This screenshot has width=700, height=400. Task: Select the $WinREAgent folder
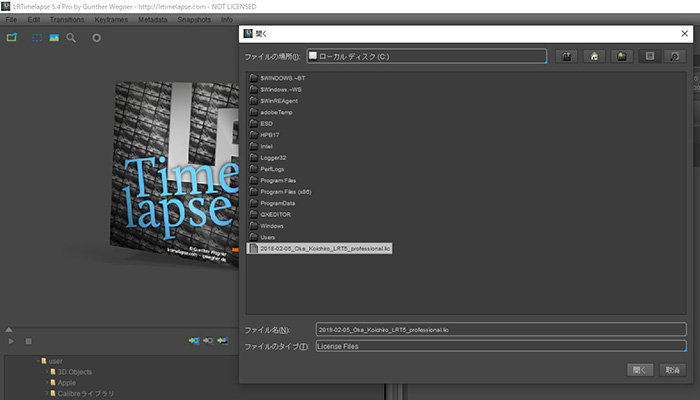pos(274,101)
